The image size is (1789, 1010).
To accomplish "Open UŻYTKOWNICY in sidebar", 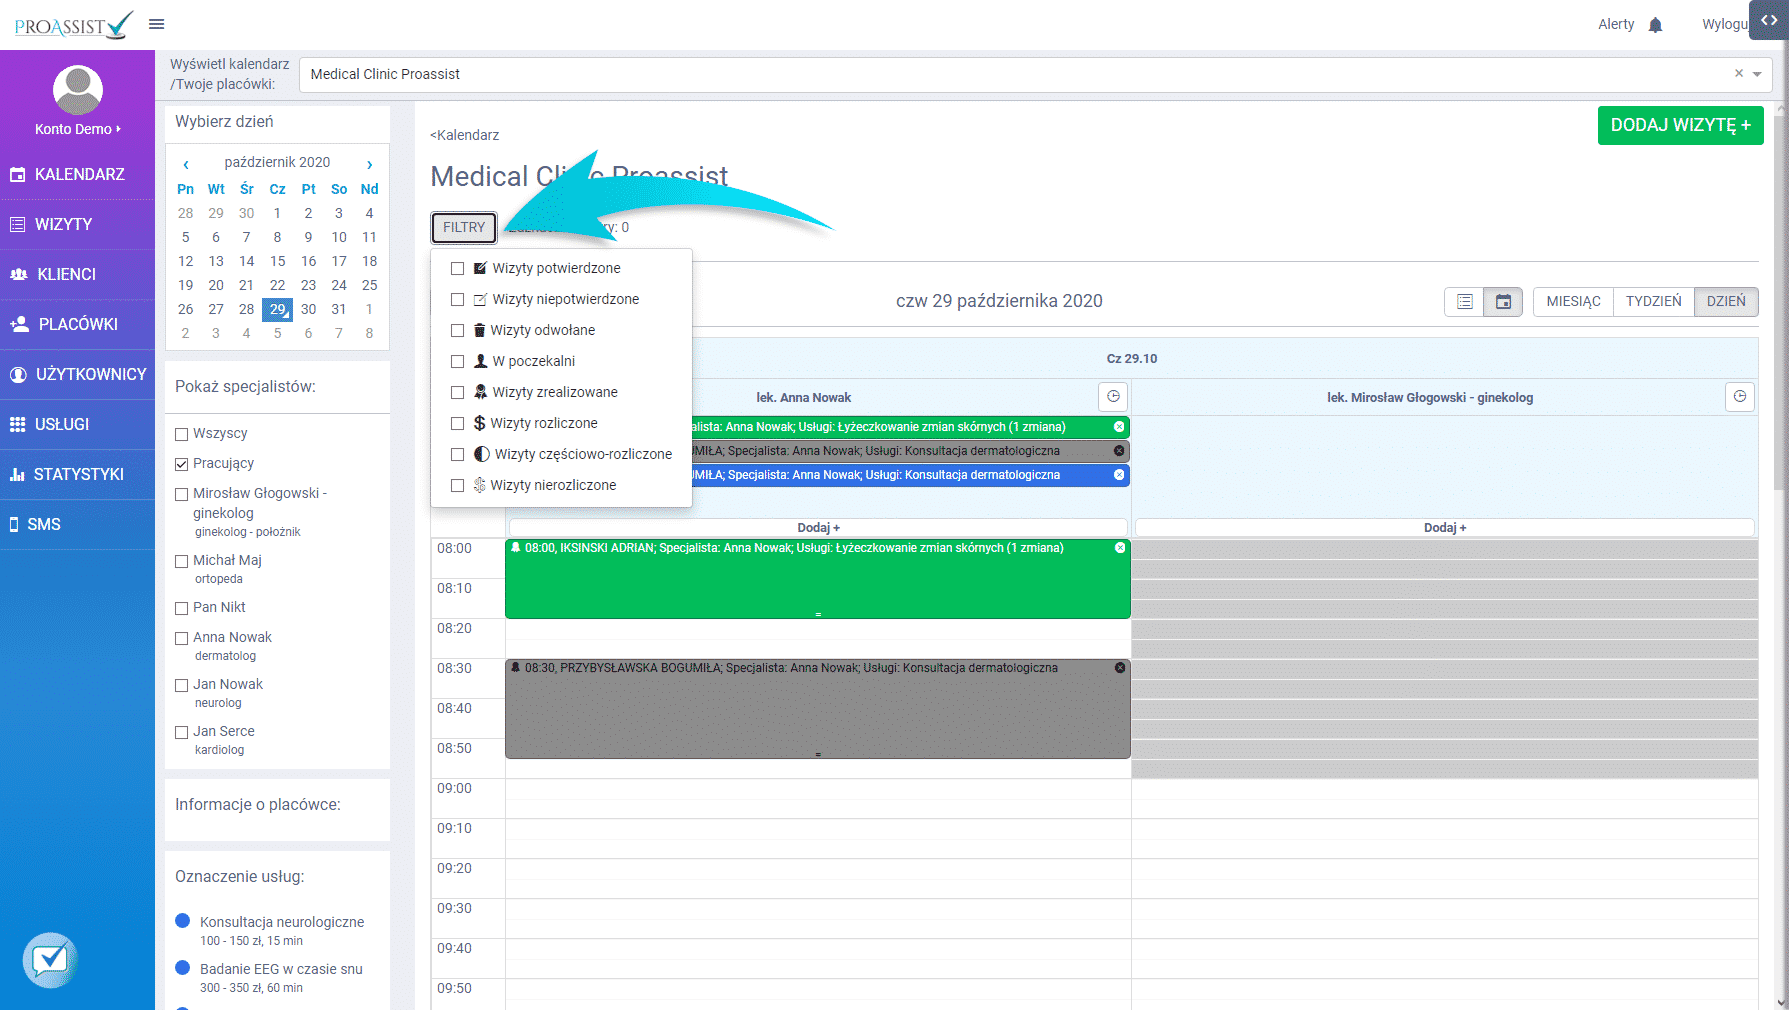I will [78, 374].
